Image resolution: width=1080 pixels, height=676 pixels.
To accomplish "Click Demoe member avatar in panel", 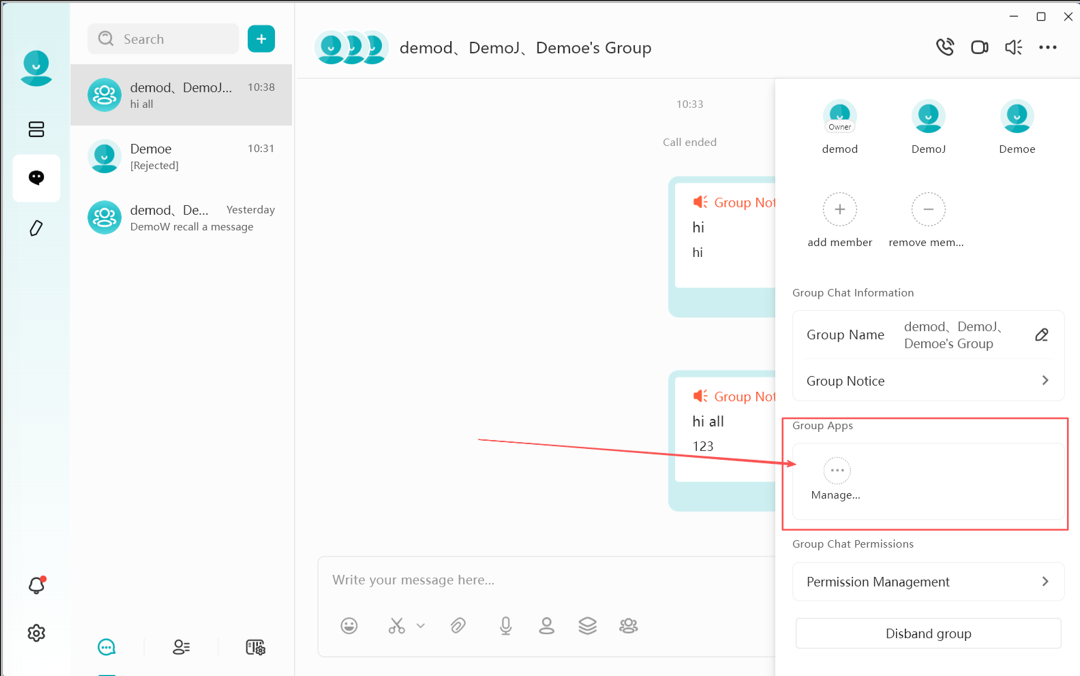I will (x=1017, y=116).
